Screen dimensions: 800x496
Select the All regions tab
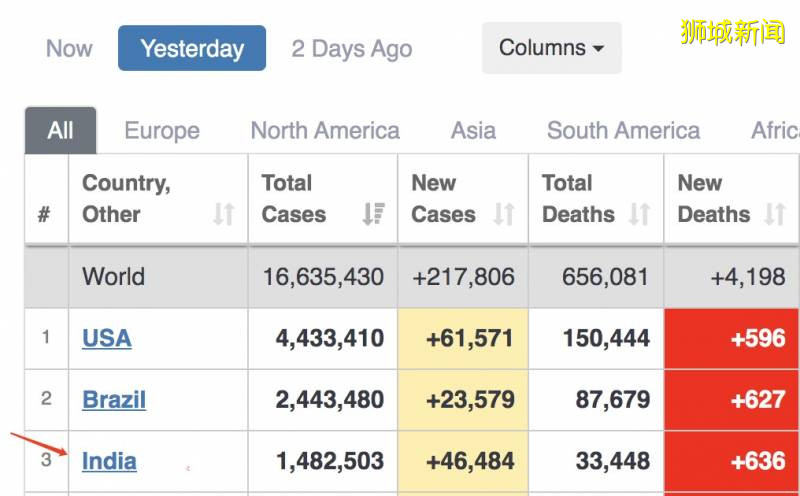[60, 131]
